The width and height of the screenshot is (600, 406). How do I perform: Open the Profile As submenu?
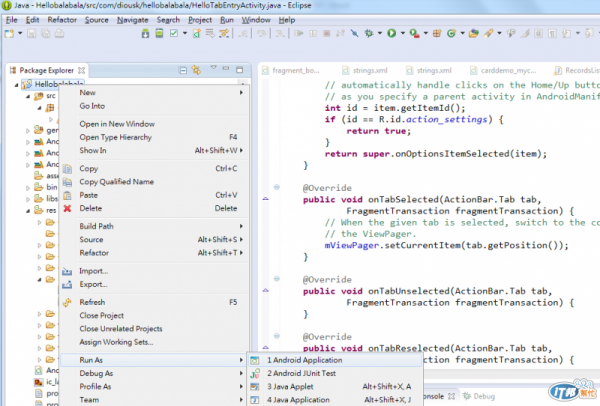pyautogui.click(x=155, y=387)
